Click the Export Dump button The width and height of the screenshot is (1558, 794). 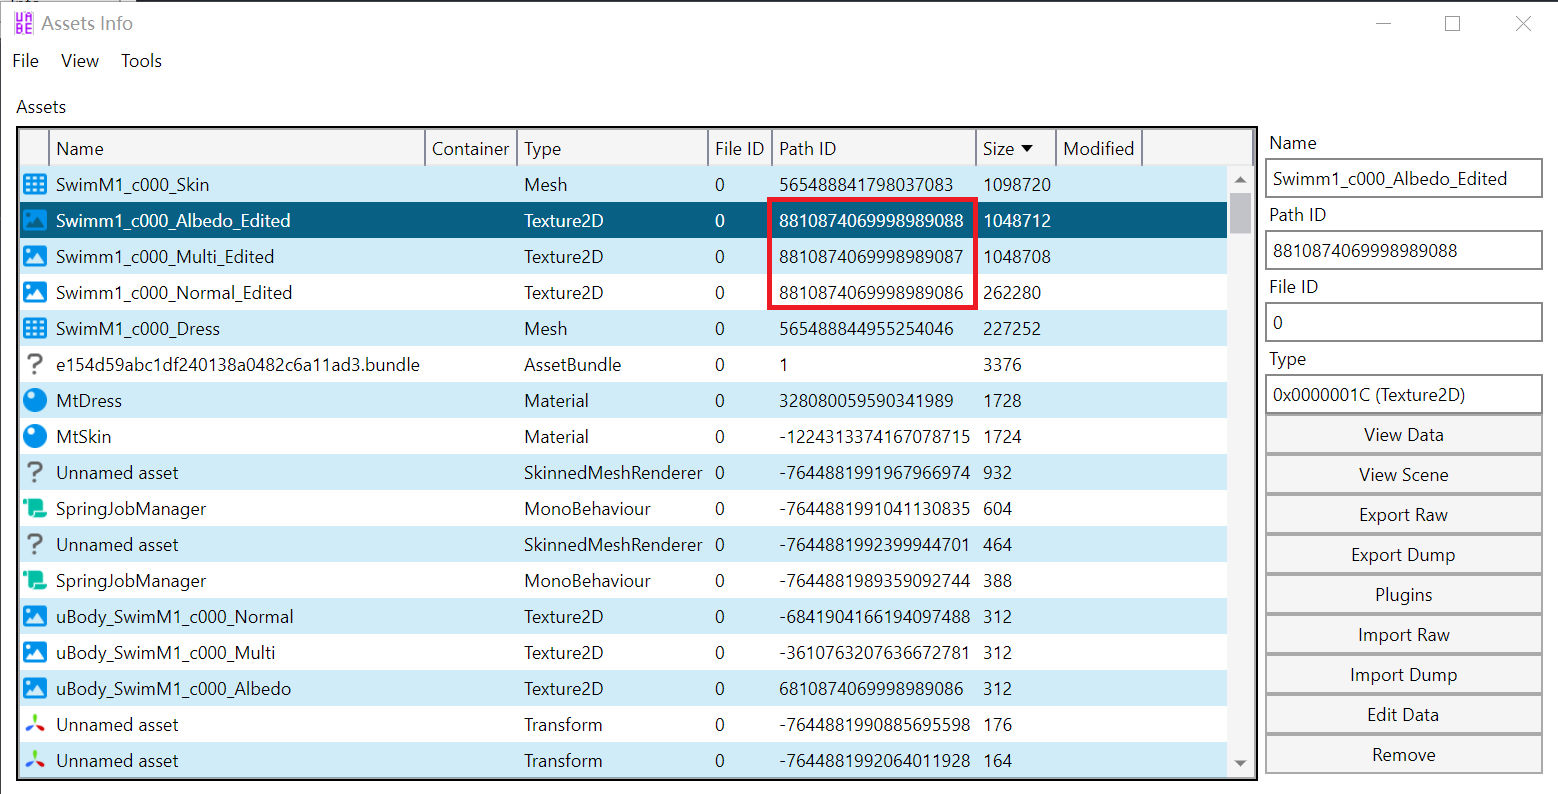1403,555
